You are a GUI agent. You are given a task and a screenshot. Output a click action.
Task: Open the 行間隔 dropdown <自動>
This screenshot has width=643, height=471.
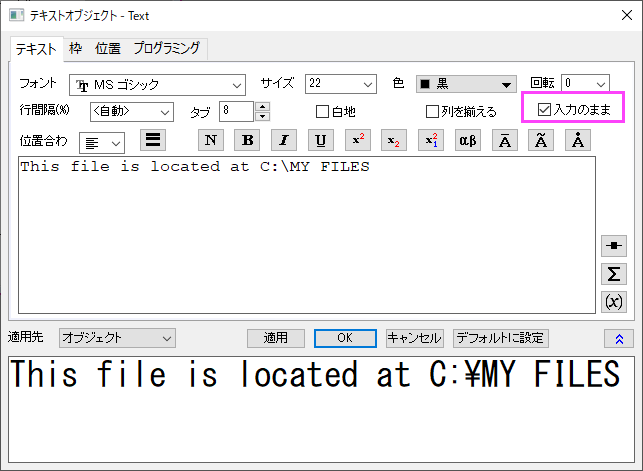point(132,112)
